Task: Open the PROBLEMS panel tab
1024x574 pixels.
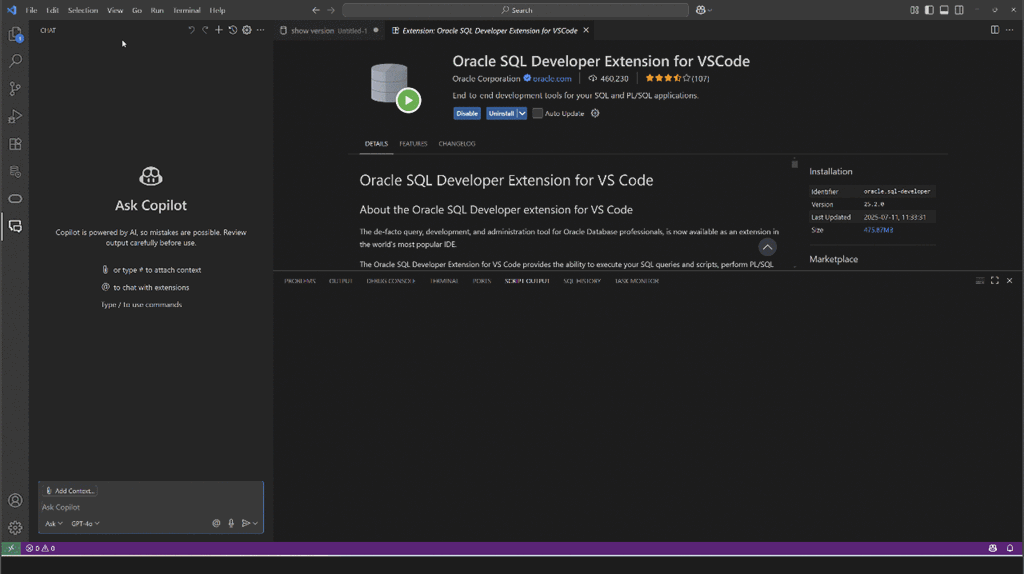Action: pyautogui.click(x=300, y=281)
